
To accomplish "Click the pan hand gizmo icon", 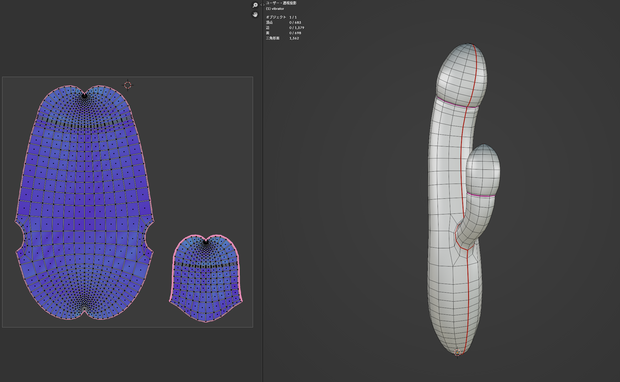I will pos(255,15).
